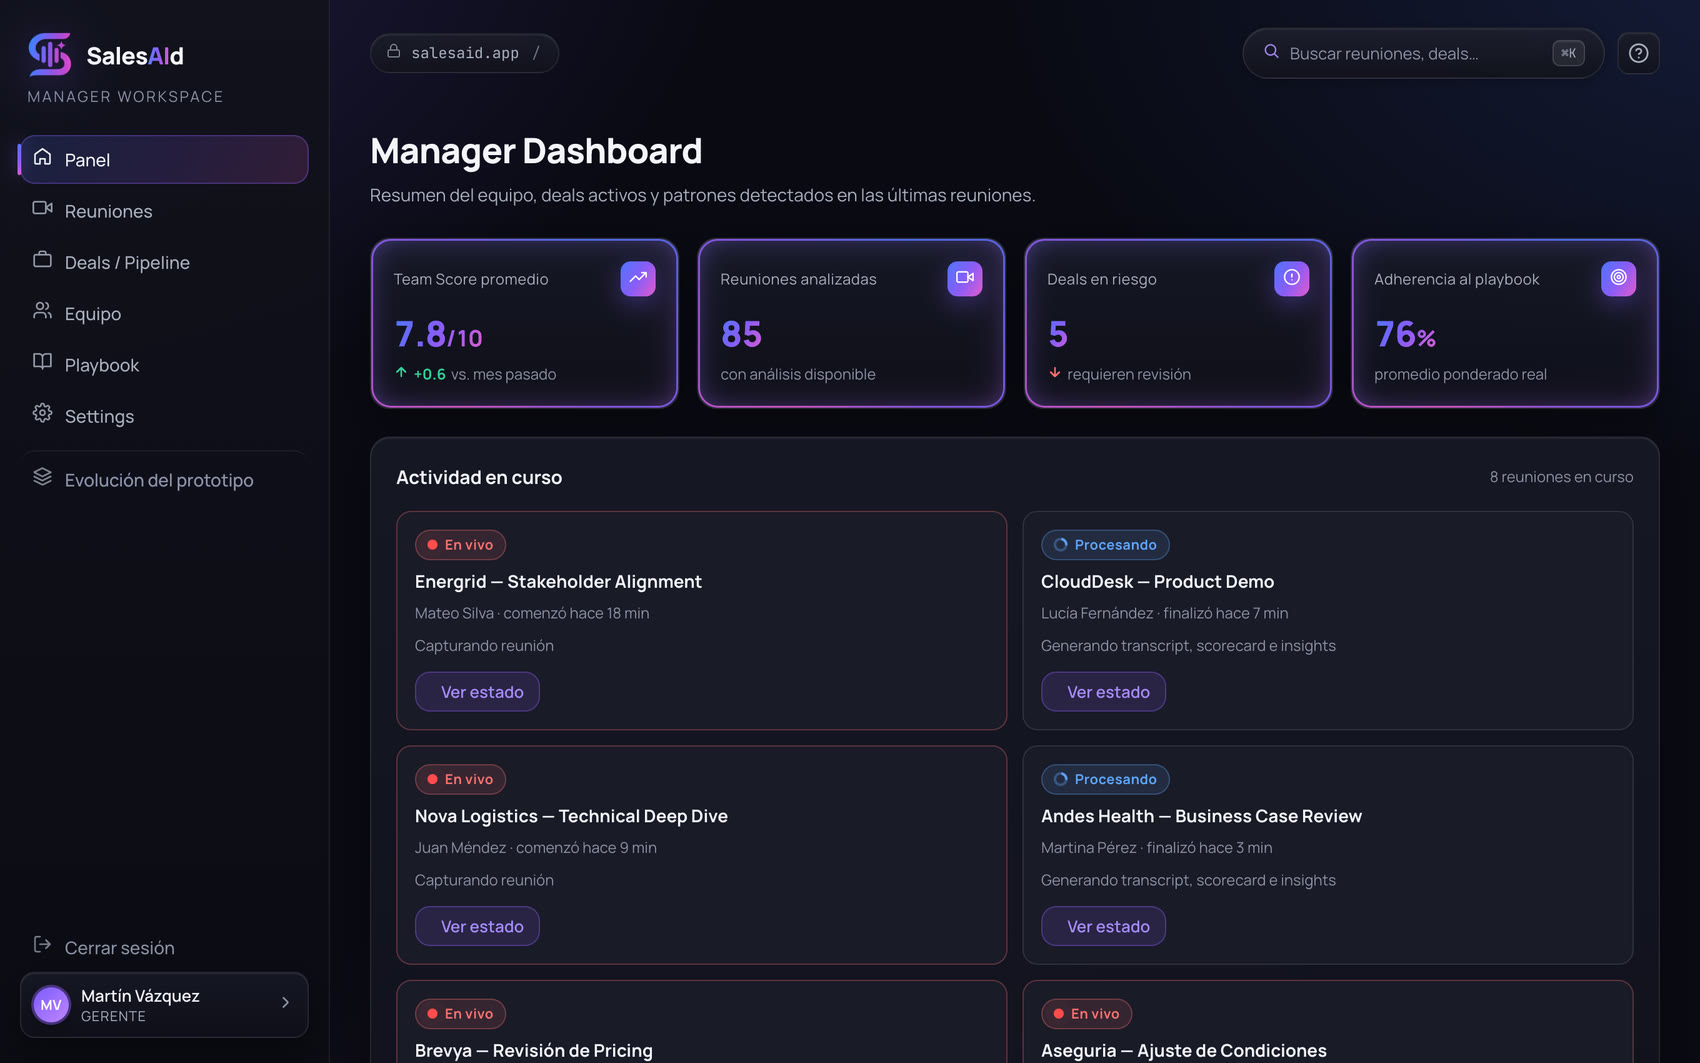Open help with the question mark icon

click(1638, 53)
